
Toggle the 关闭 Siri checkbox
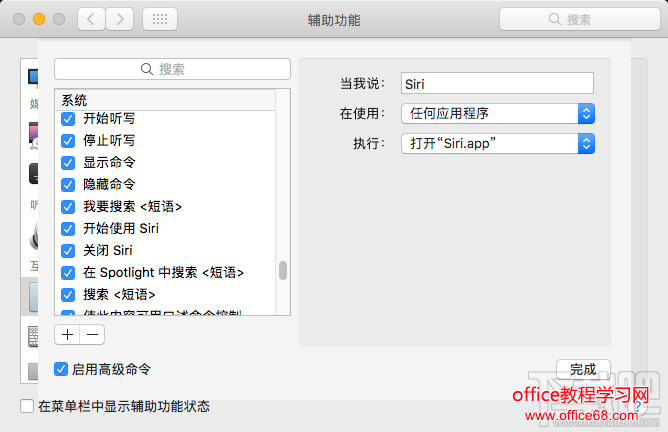coord(68,251)
